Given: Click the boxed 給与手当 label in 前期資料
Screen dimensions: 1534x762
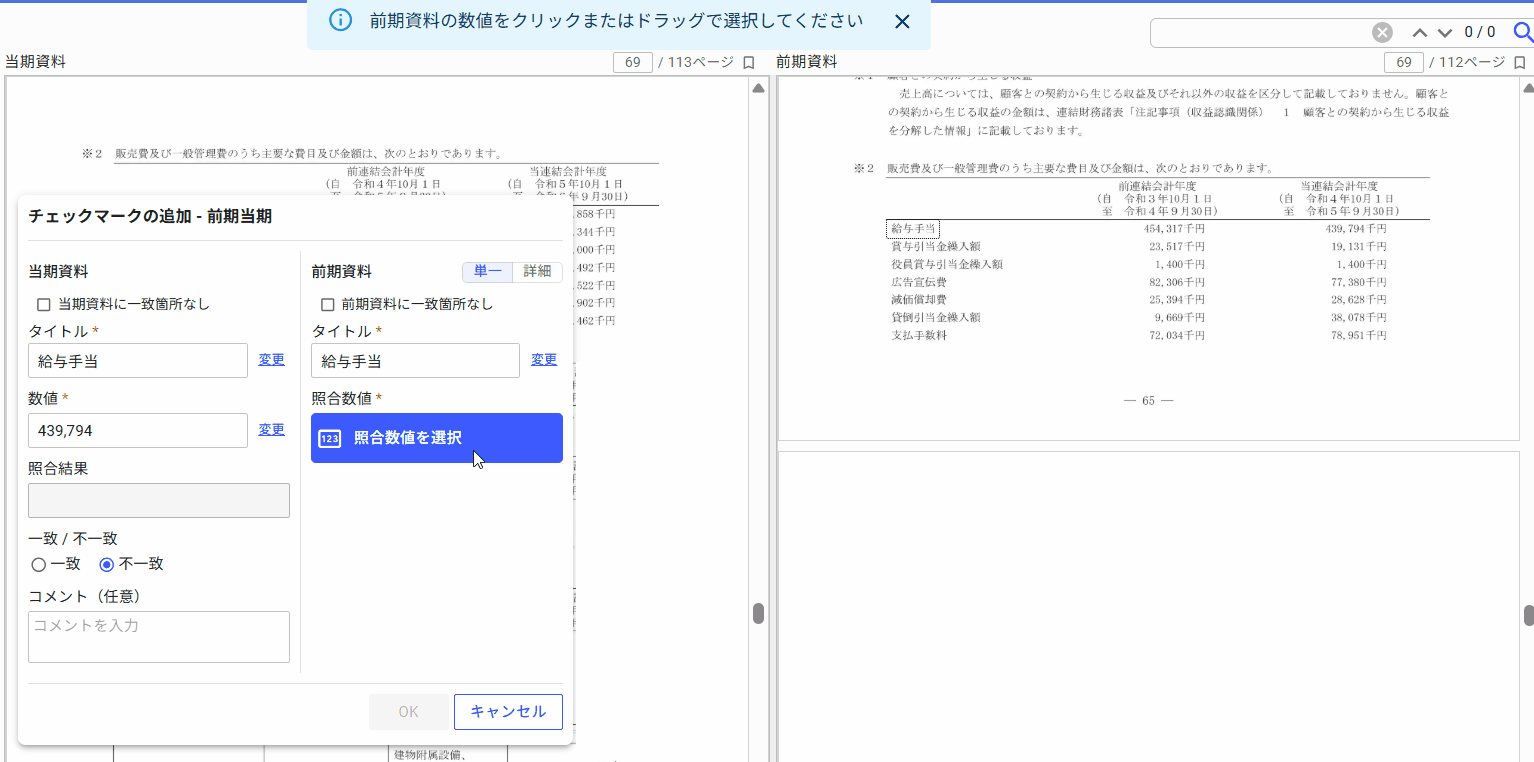Looking at the screenshot, I should pos(913,229).
